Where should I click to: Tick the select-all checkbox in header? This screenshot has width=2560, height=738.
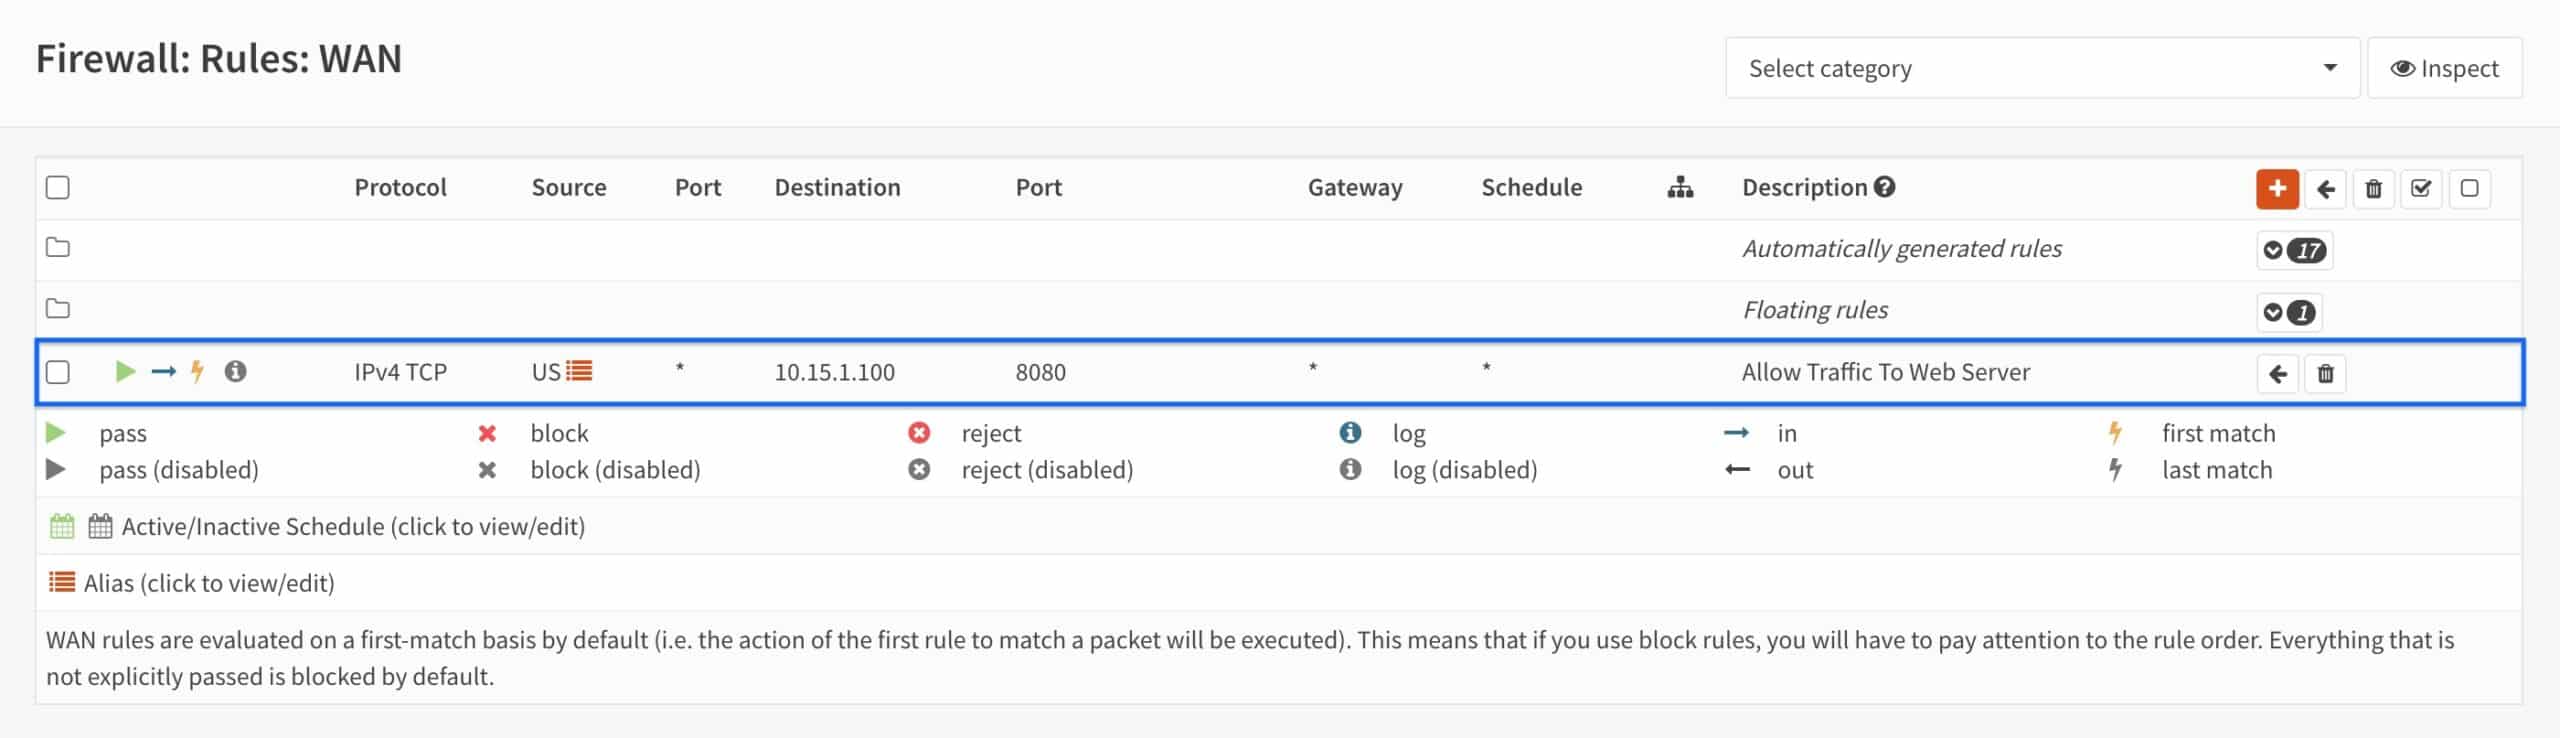click(x=58, y=188)
